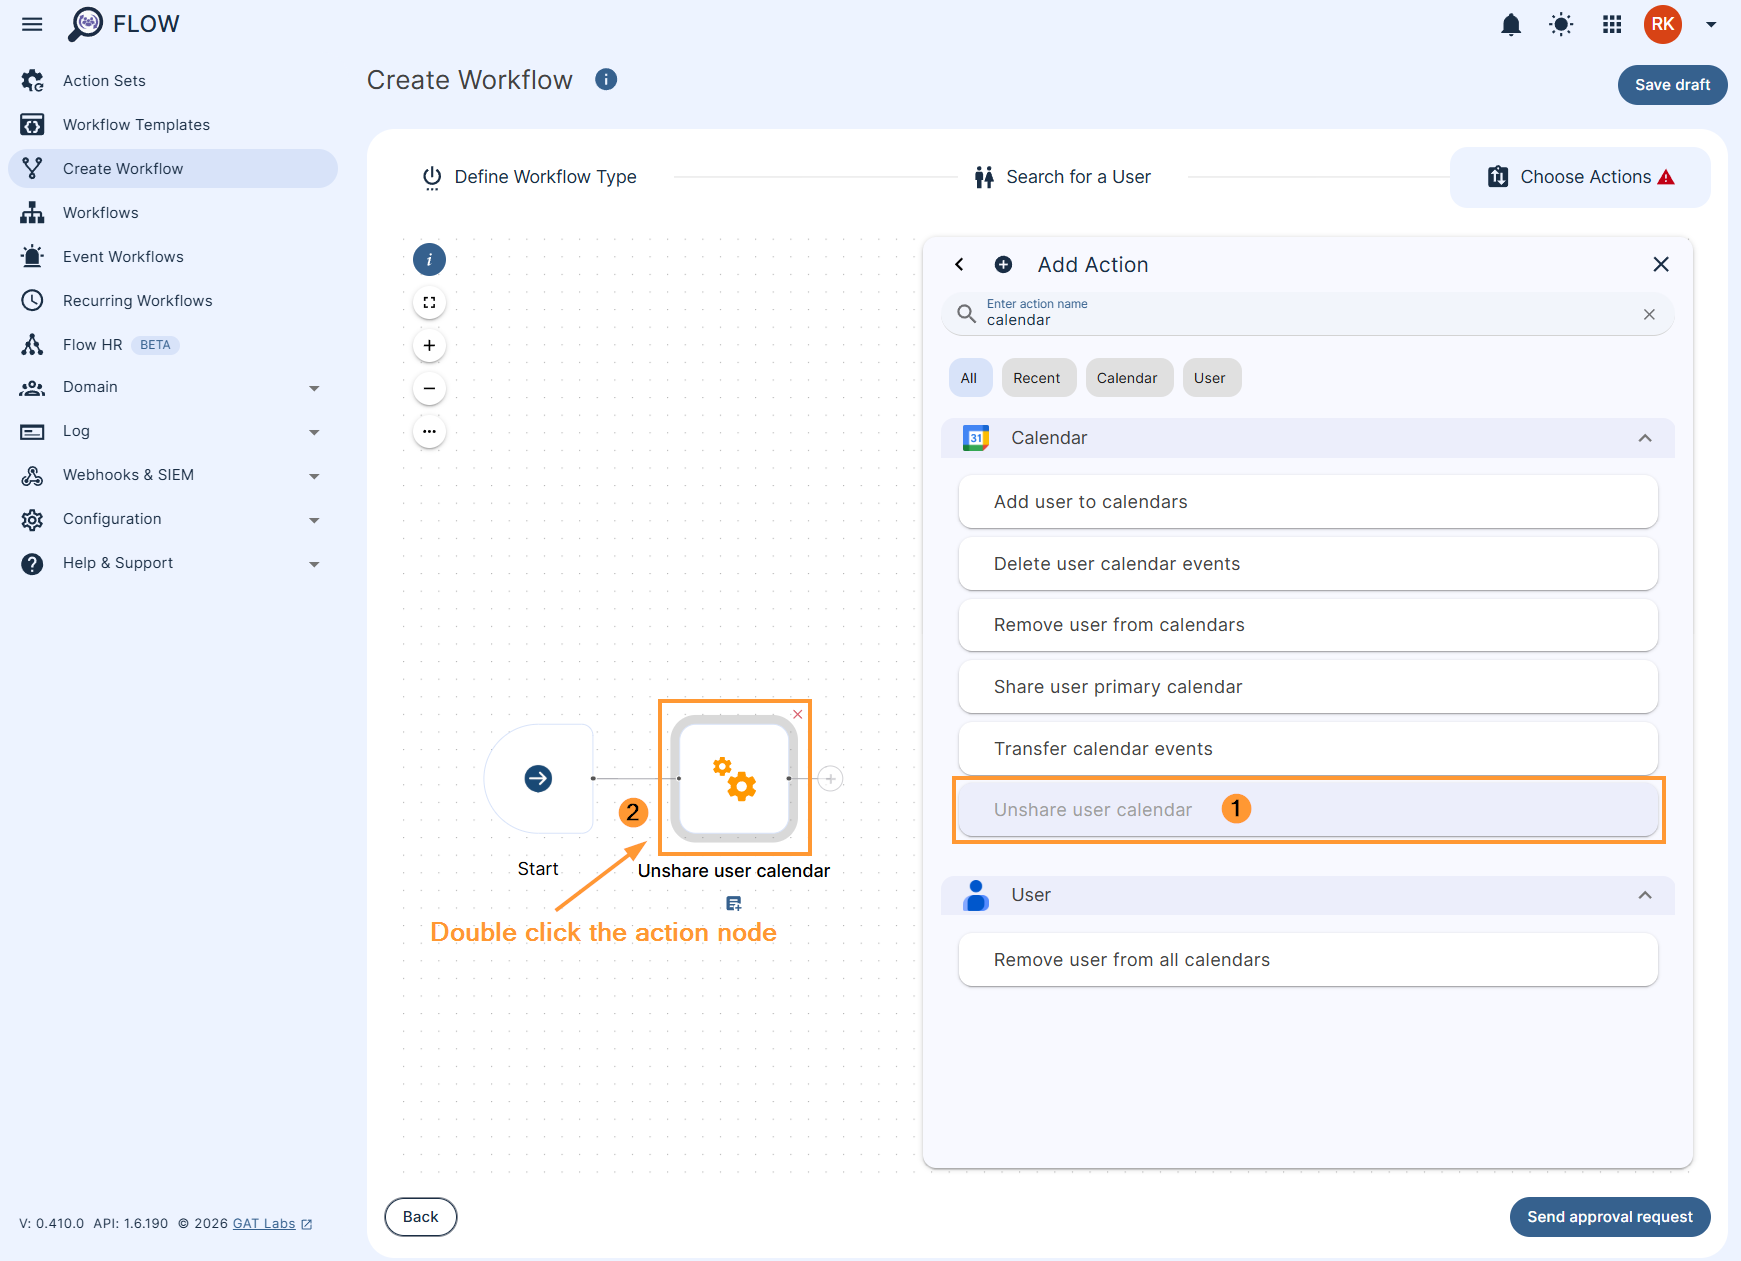Screen dimensions: 1741x1261
Task: Clear the calendar search field
Action: coord(1649,314)
